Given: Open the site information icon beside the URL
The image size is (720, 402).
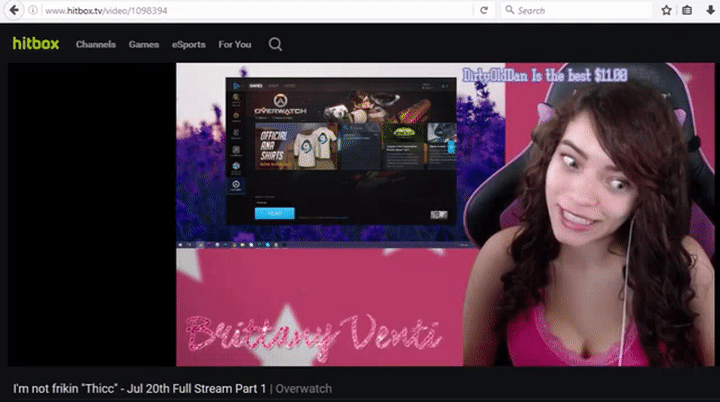Looking at the screenshot, I should pyautogui.click(x=33, y=10).
